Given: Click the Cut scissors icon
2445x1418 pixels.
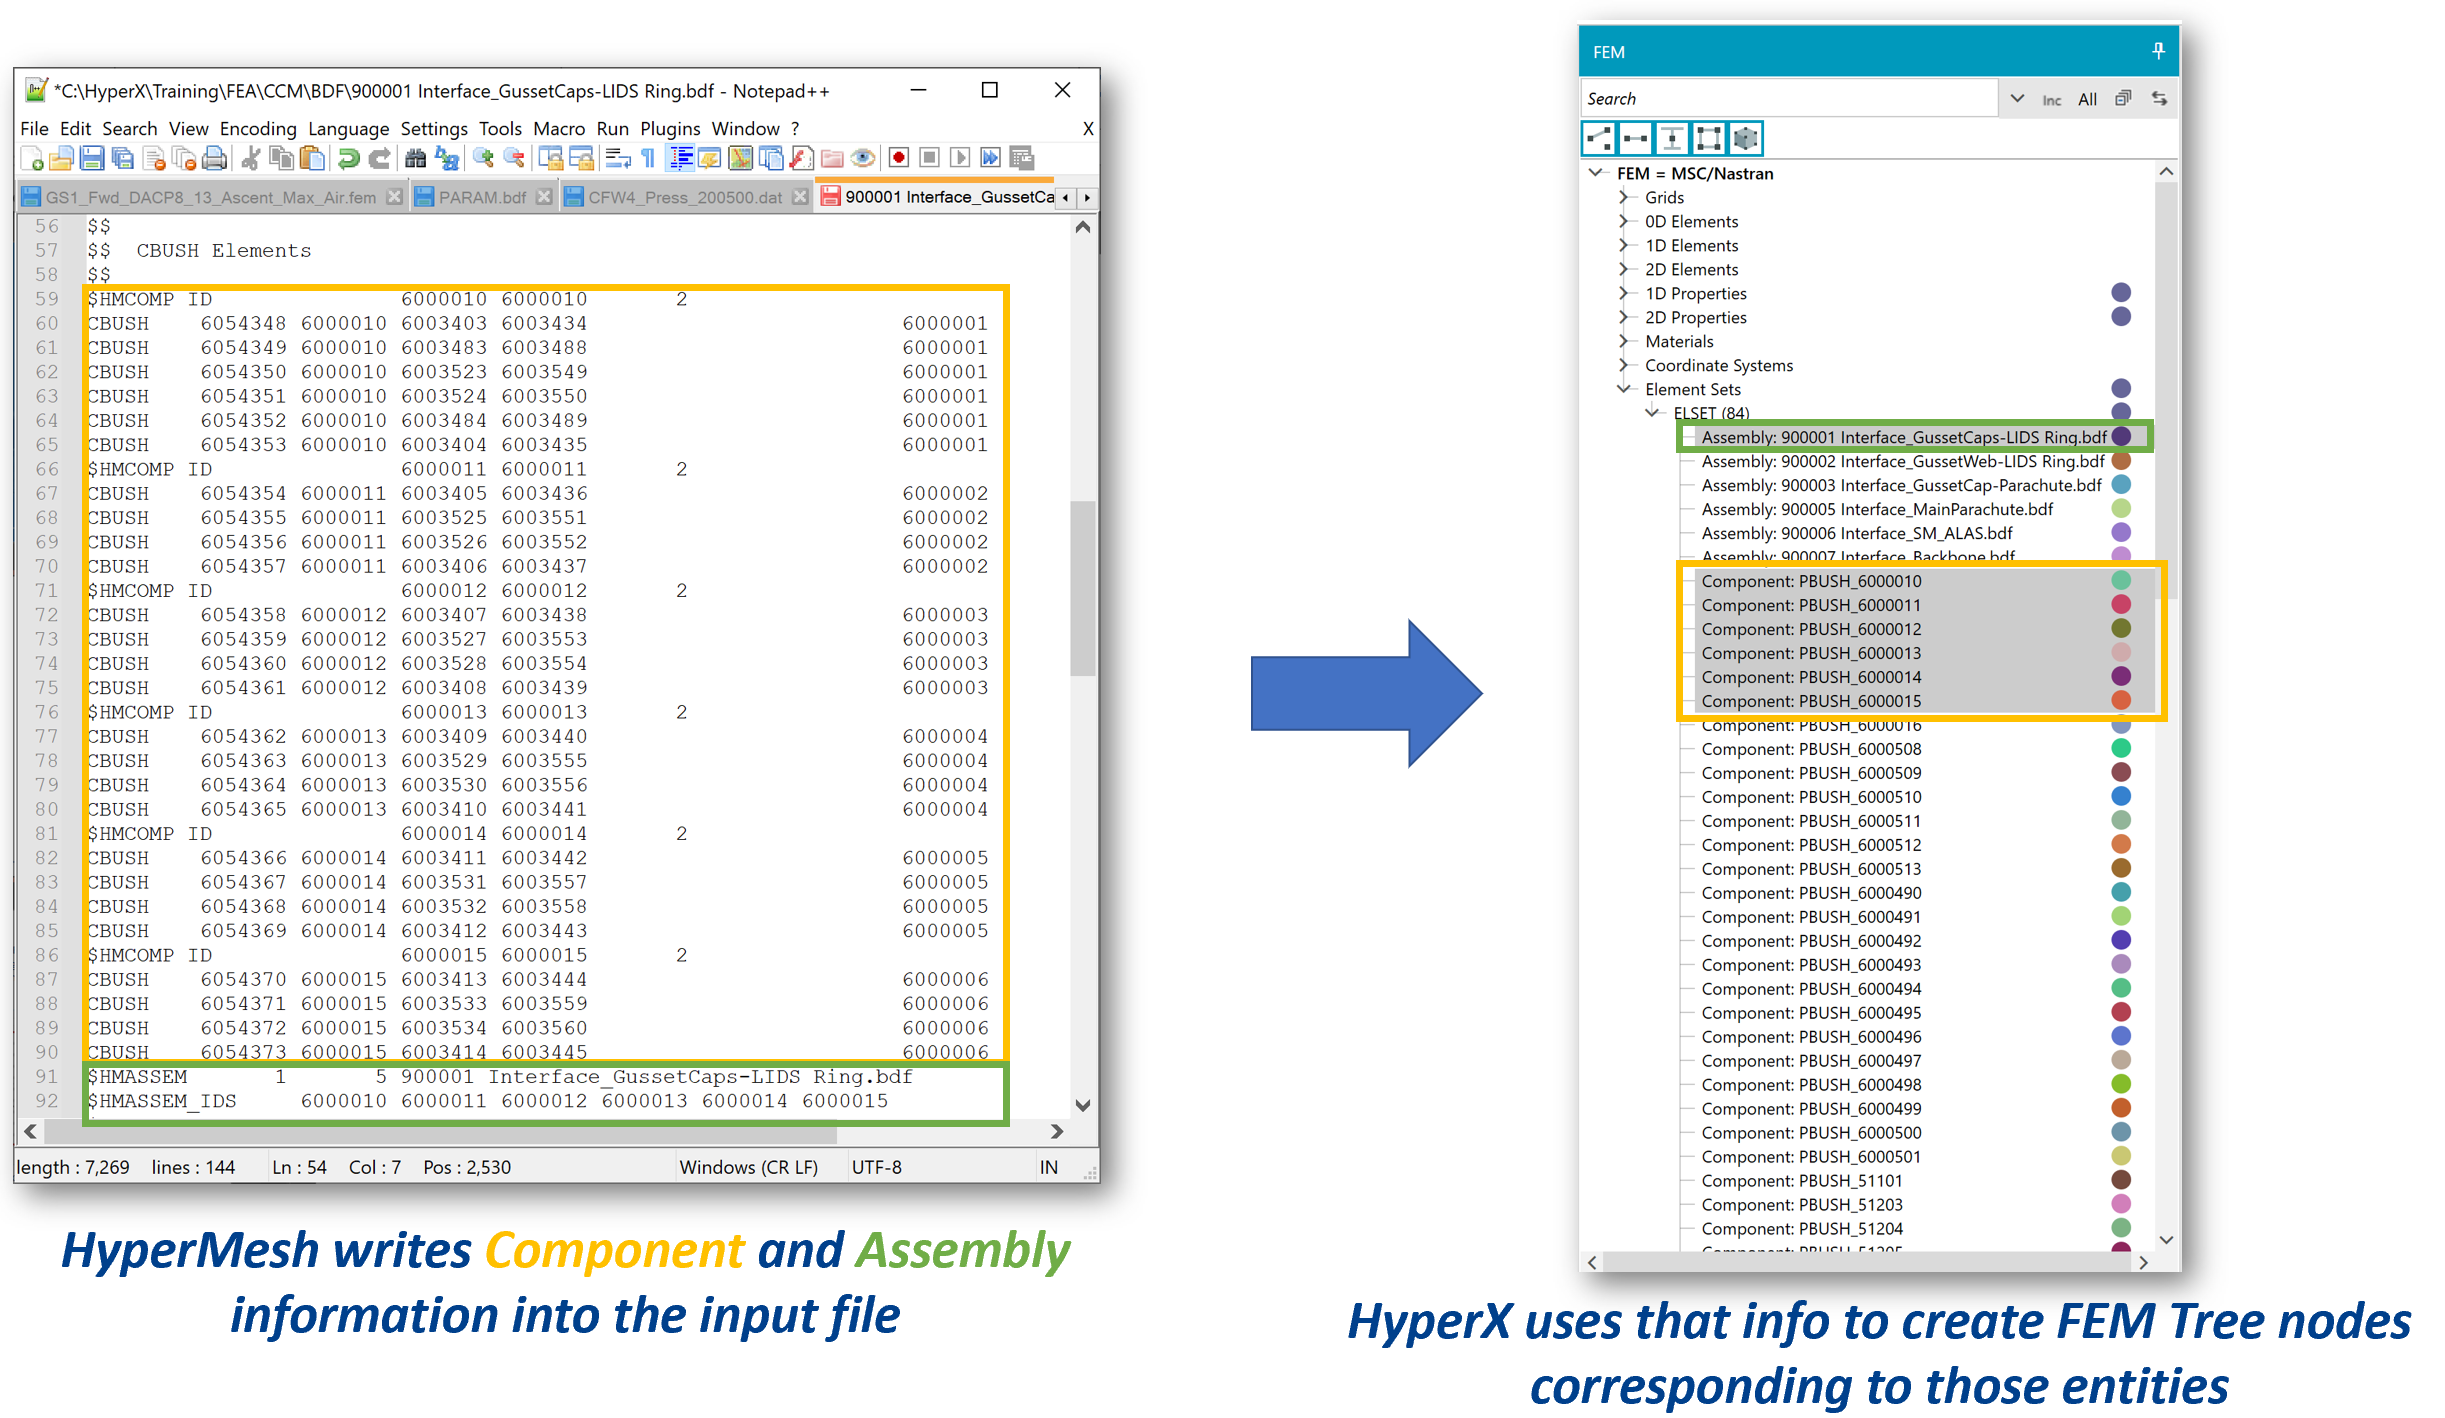Looking at the screenshot, I should 251,158.
